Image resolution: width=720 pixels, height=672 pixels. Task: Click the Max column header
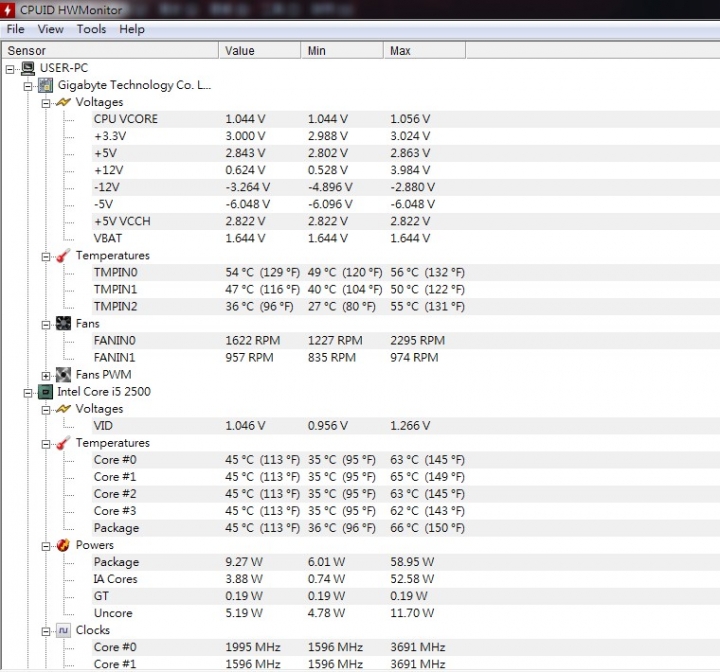(x=425, y=51)
